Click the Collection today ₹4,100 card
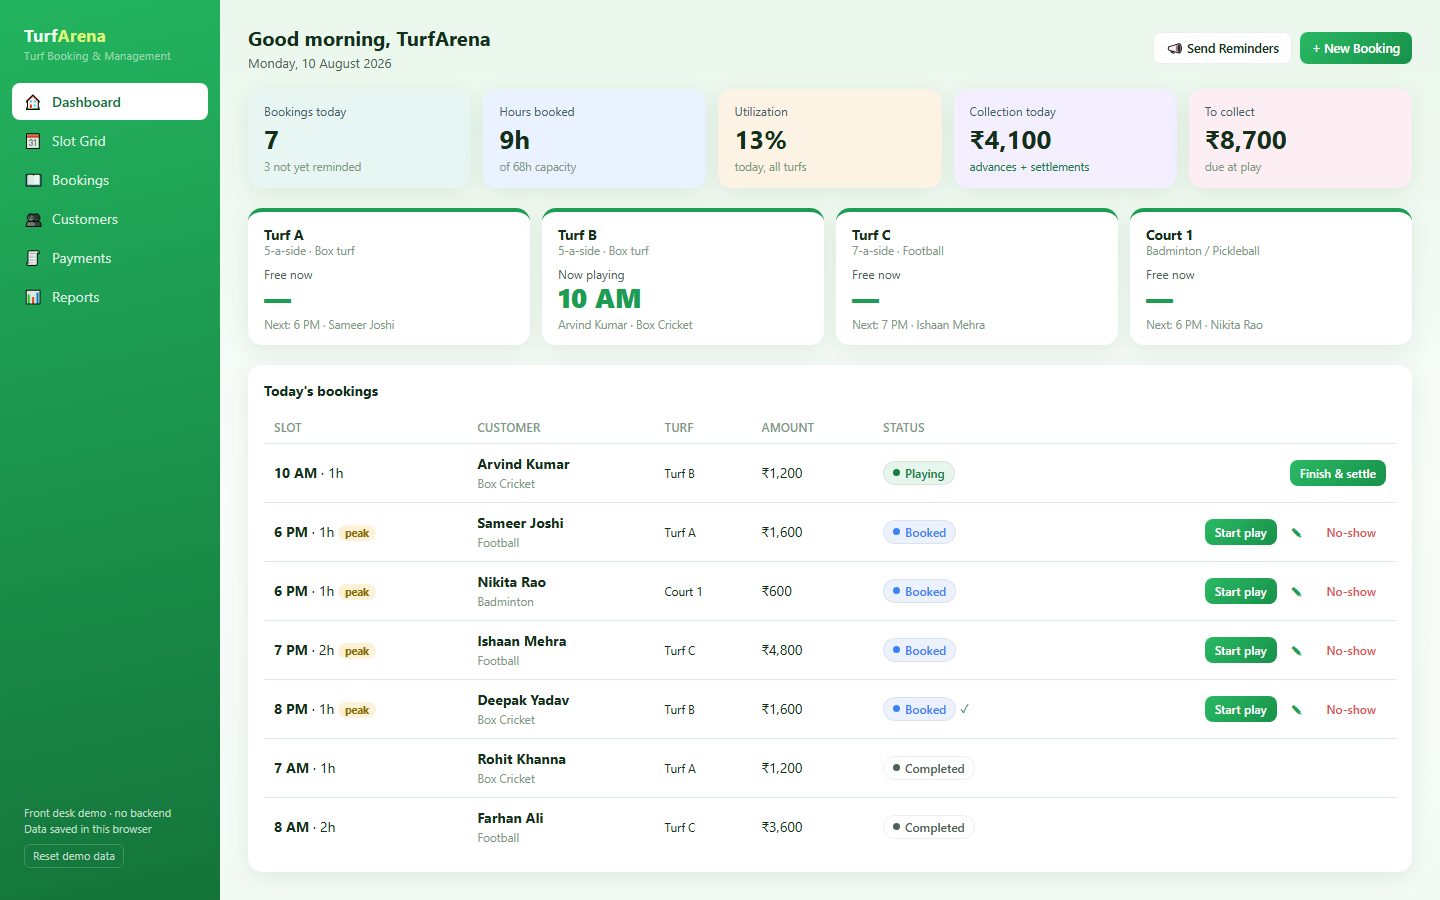The image size is (1440, 900). point(1065,139)
